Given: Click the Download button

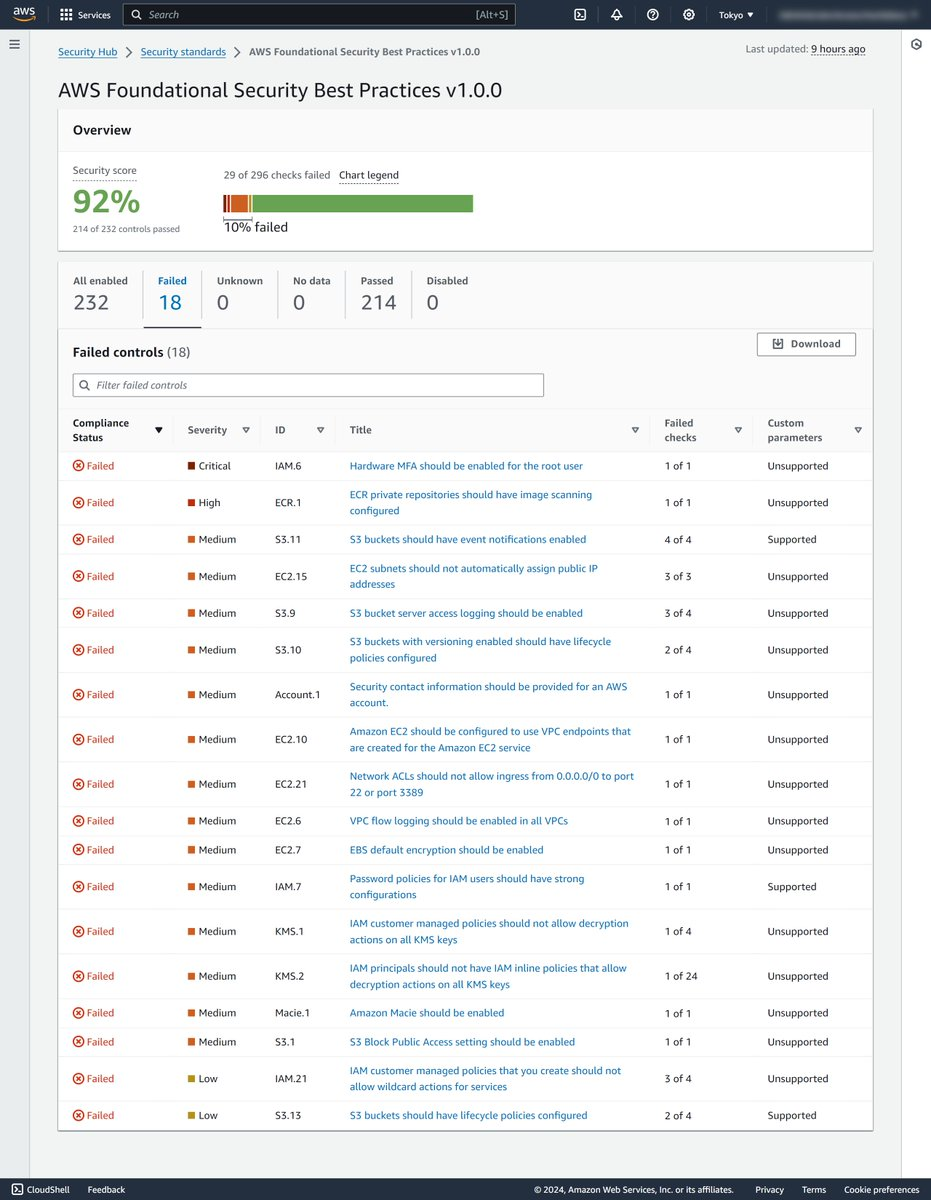Looking at the screenshot, I should [806, 344].
